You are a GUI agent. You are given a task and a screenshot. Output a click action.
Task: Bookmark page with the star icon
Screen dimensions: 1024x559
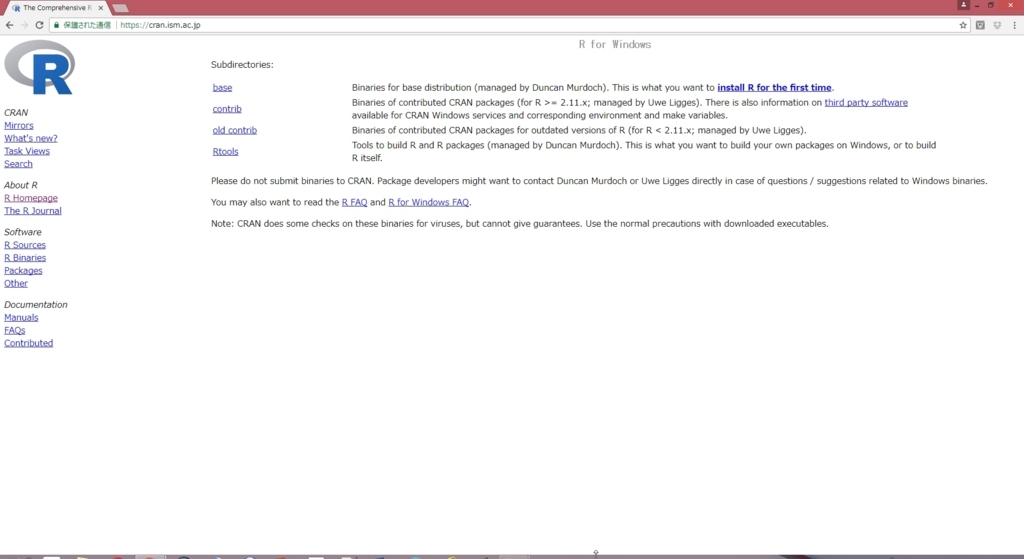coord(963,25)
